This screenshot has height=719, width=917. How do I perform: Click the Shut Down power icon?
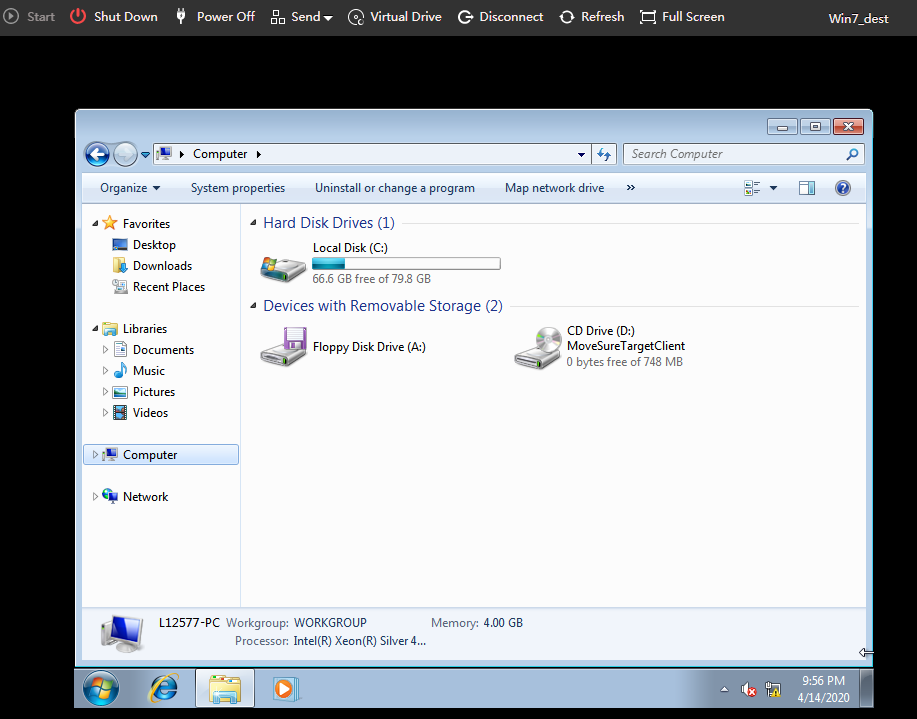(x=78, y=17)
